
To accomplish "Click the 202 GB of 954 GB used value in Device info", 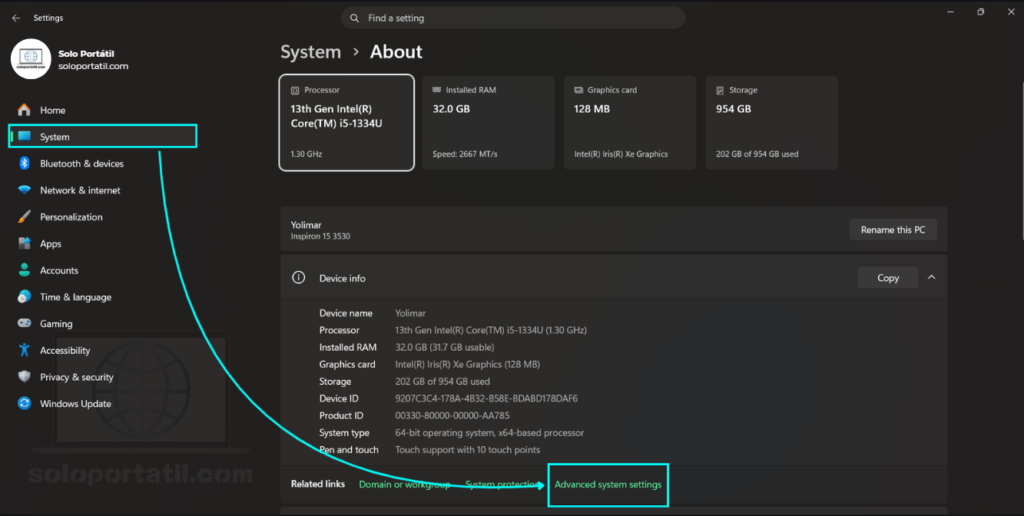I will tap(443, 381).
